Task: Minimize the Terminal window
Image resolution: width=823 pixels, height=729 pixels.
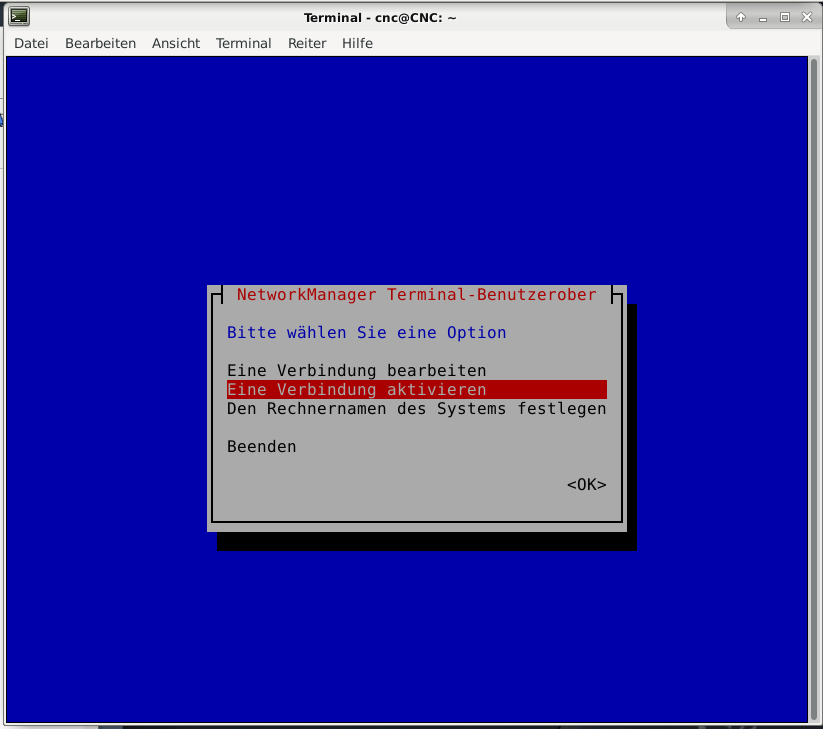Action: pyautogui.click(x=763, y=18)
